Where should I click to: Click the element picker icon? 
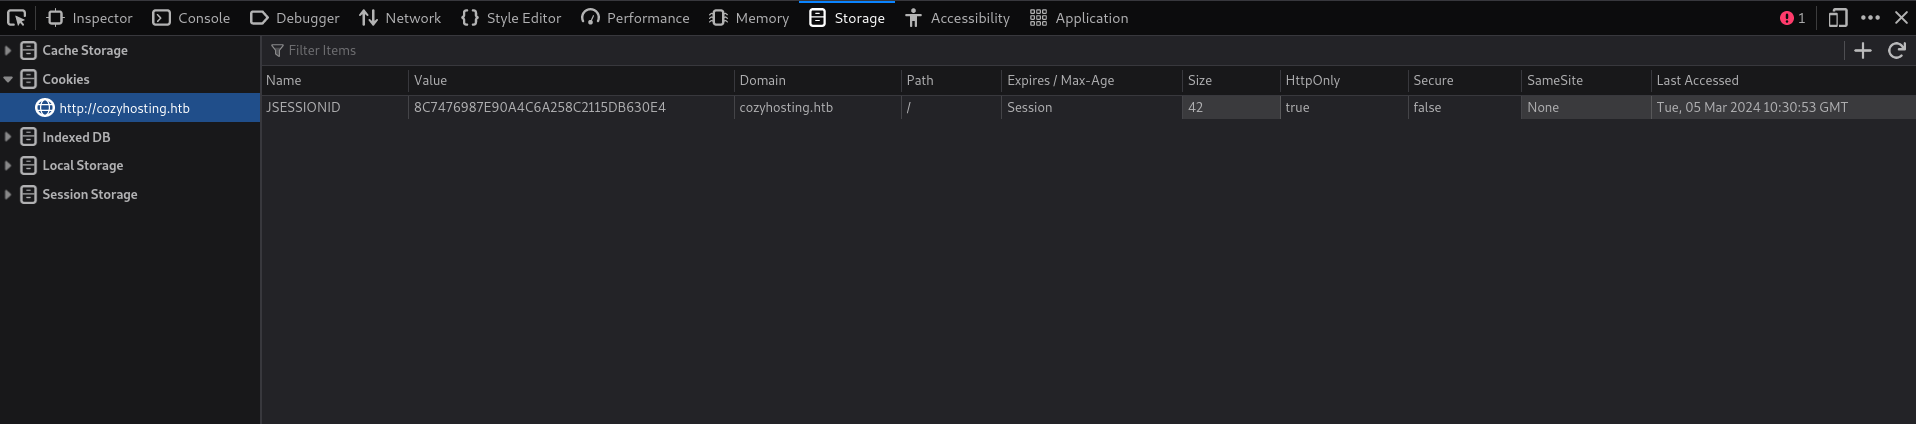pyautogui.click(x=17, y=18)
